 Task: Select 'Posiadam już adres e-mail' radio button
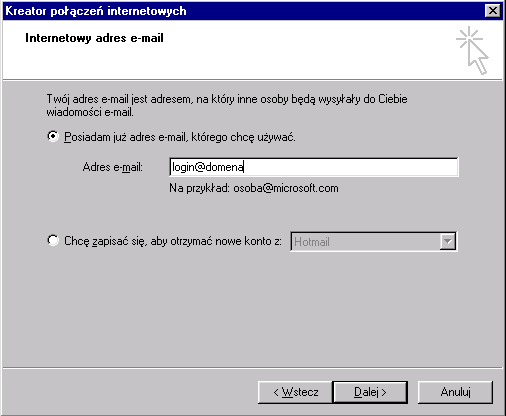click(53, 136)
